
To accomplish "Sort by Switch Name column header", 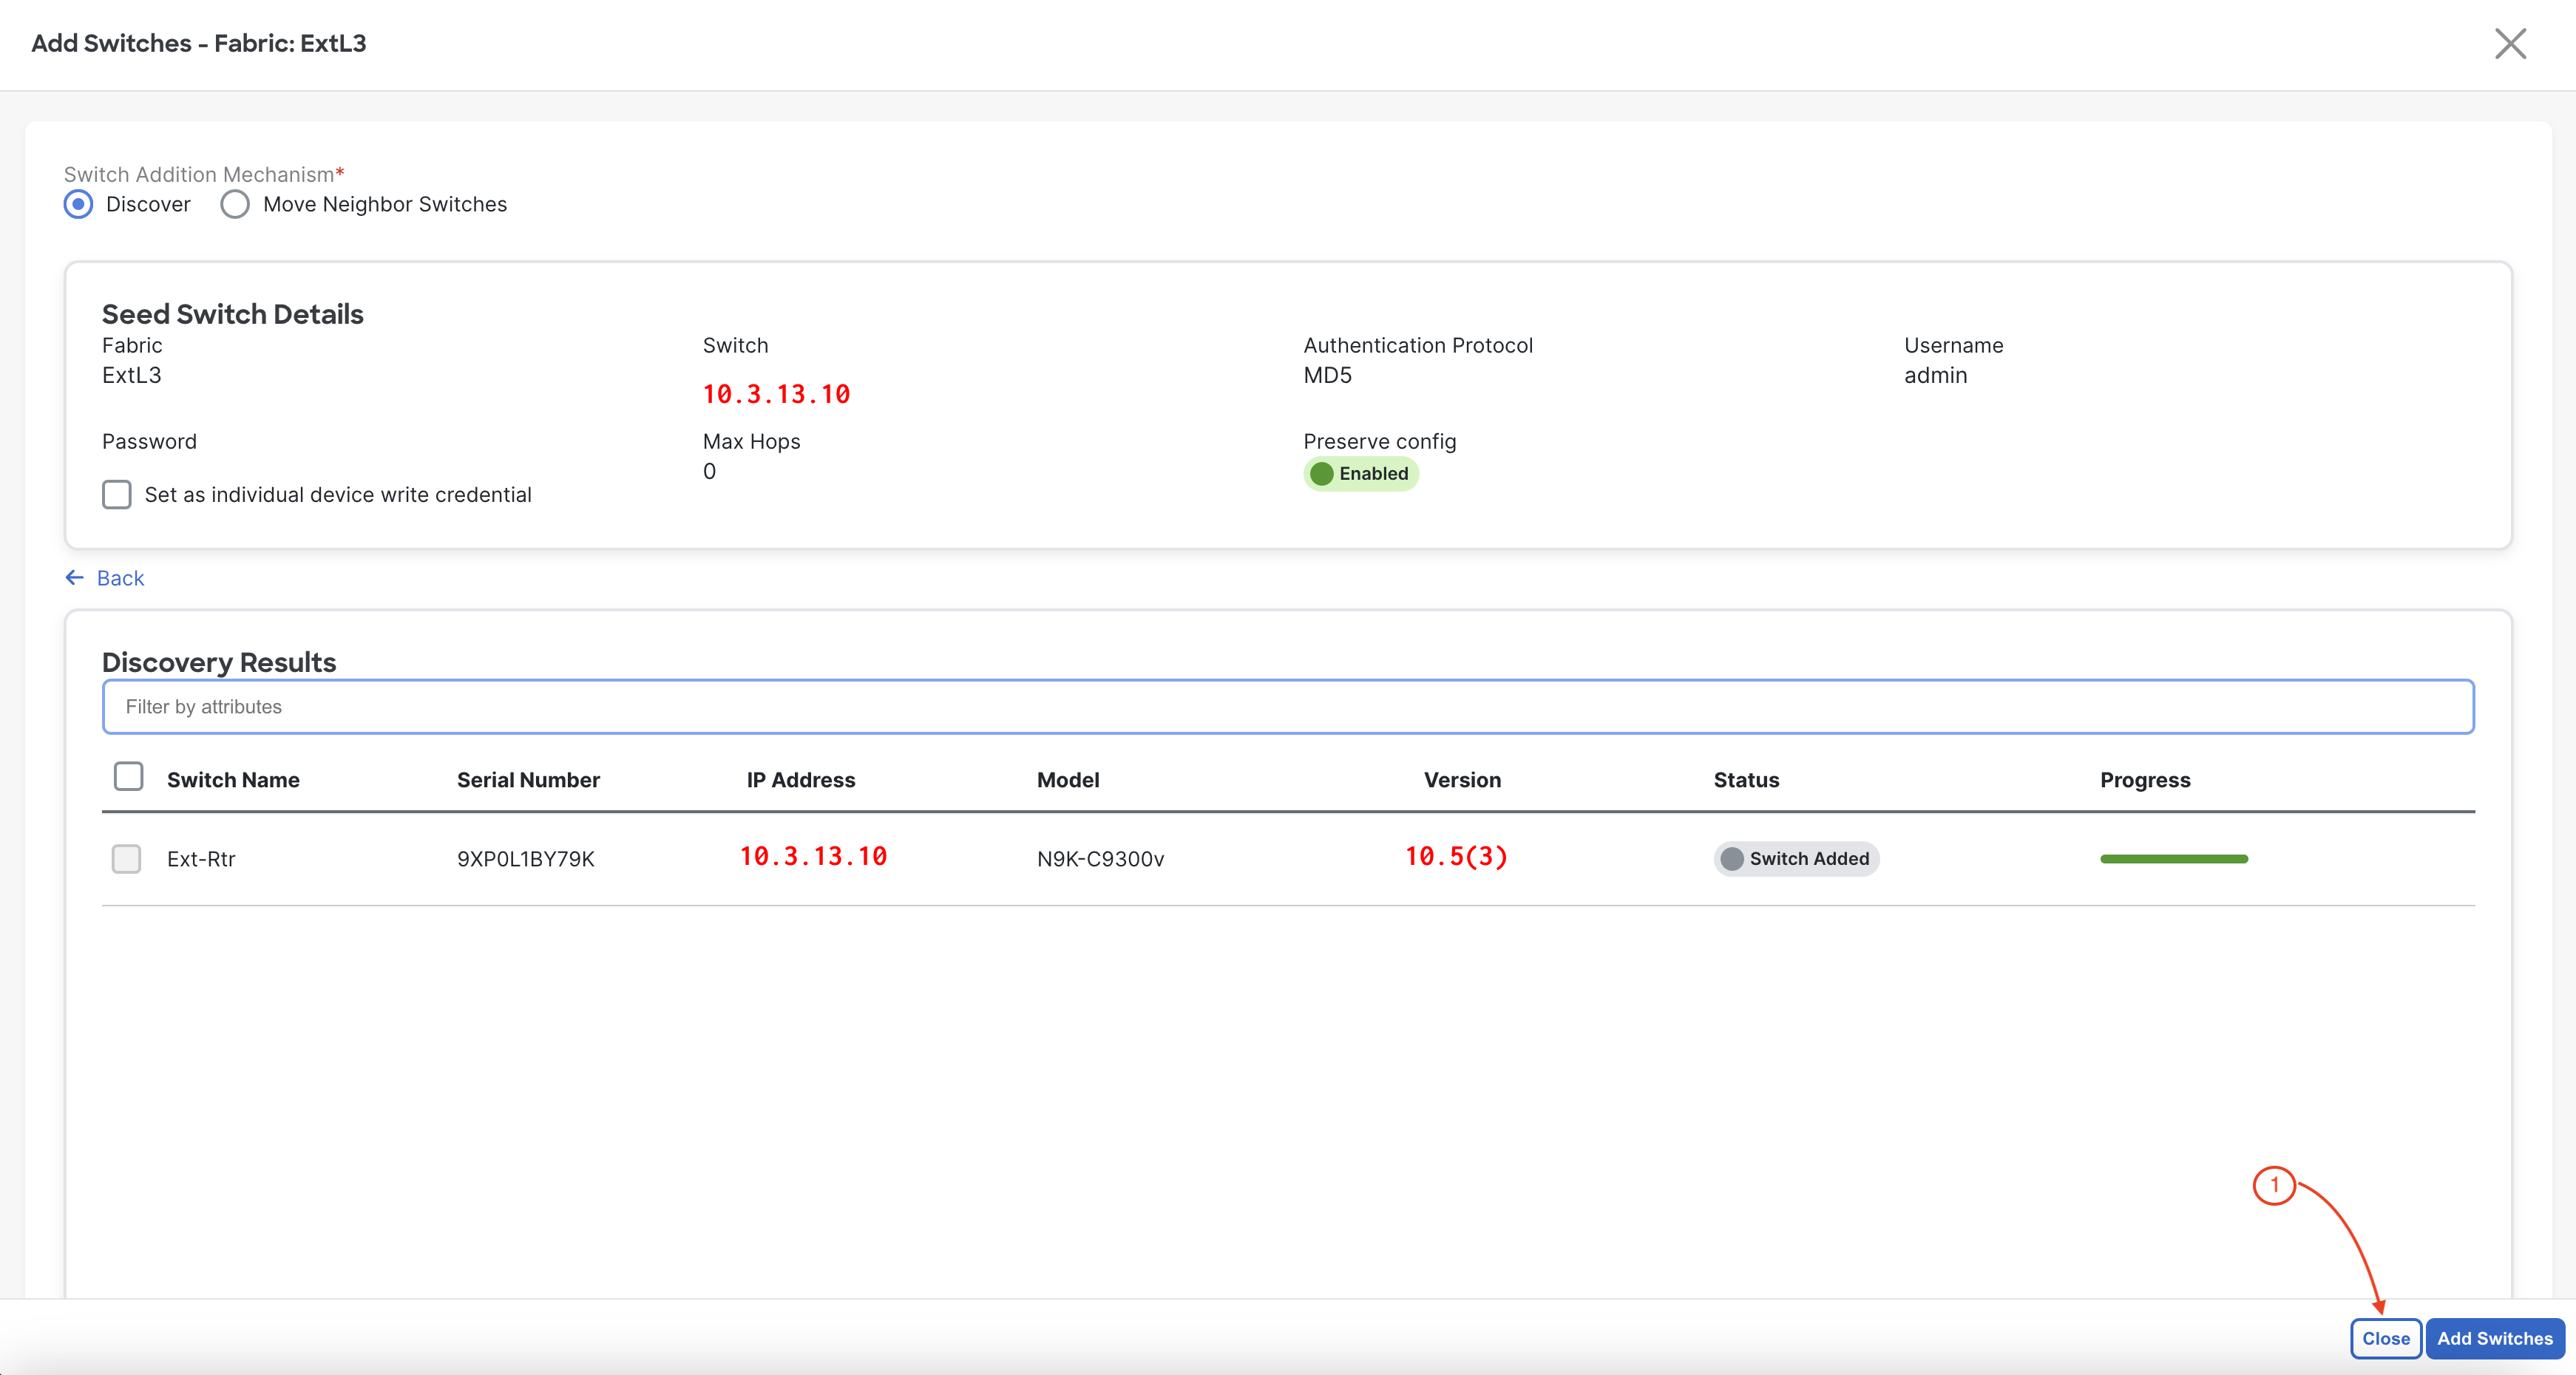I will pos(233,780).
